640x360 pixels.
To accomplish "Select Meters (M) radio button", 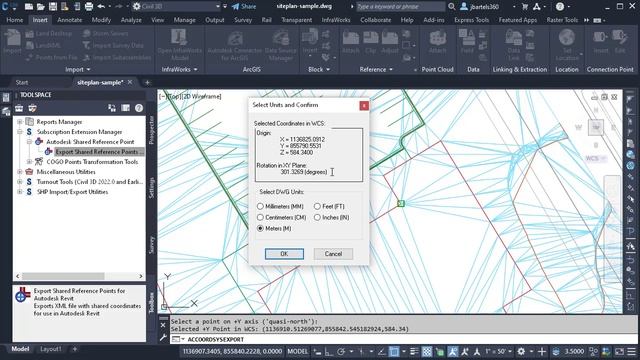I will (x=260, y=229).
